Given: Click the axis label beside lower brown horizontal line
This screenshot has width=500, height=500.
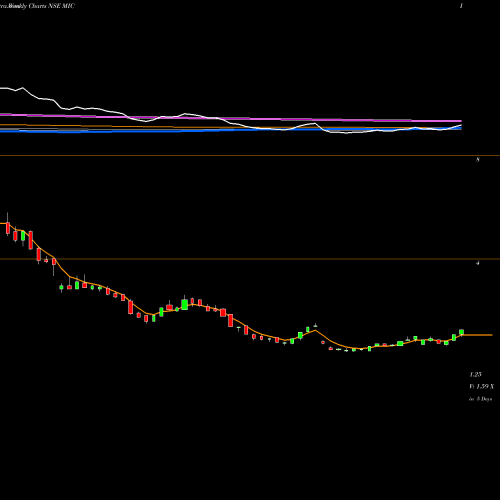Looking at the screenshot, I should pyautogui.click(x=478, y=263).
